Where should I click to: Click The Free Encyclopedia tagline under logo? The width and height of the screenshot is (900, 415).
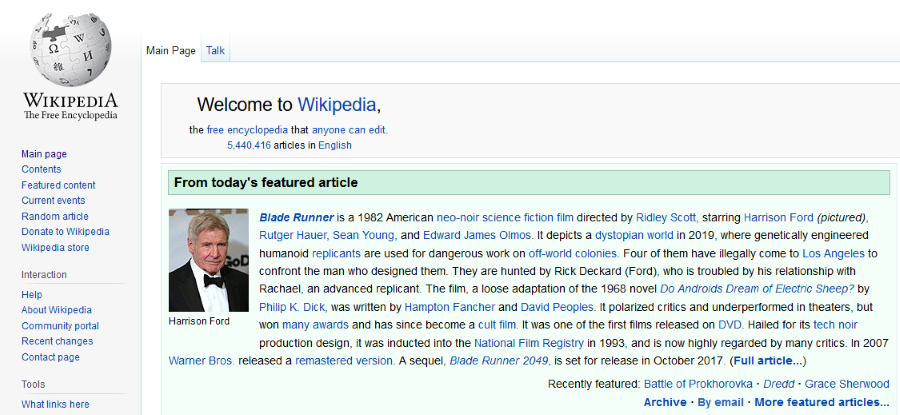coord(70,115)
